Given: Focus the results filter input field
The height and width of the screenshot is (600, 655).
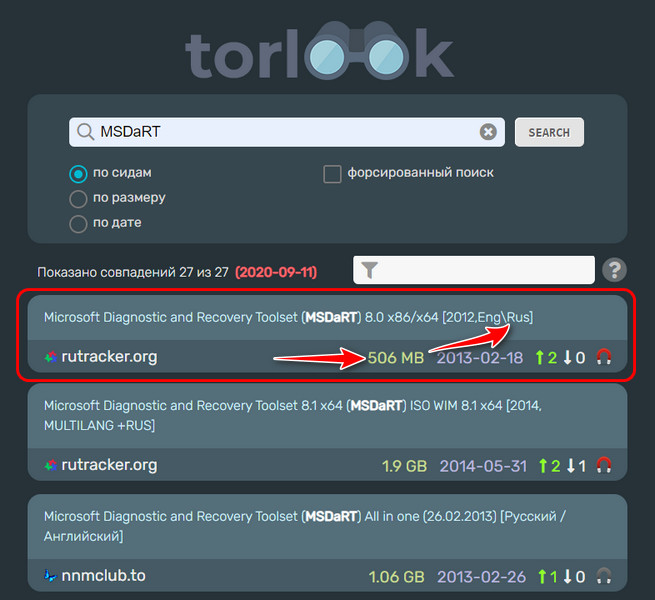Looking at the screenshot, I should 474,270.
